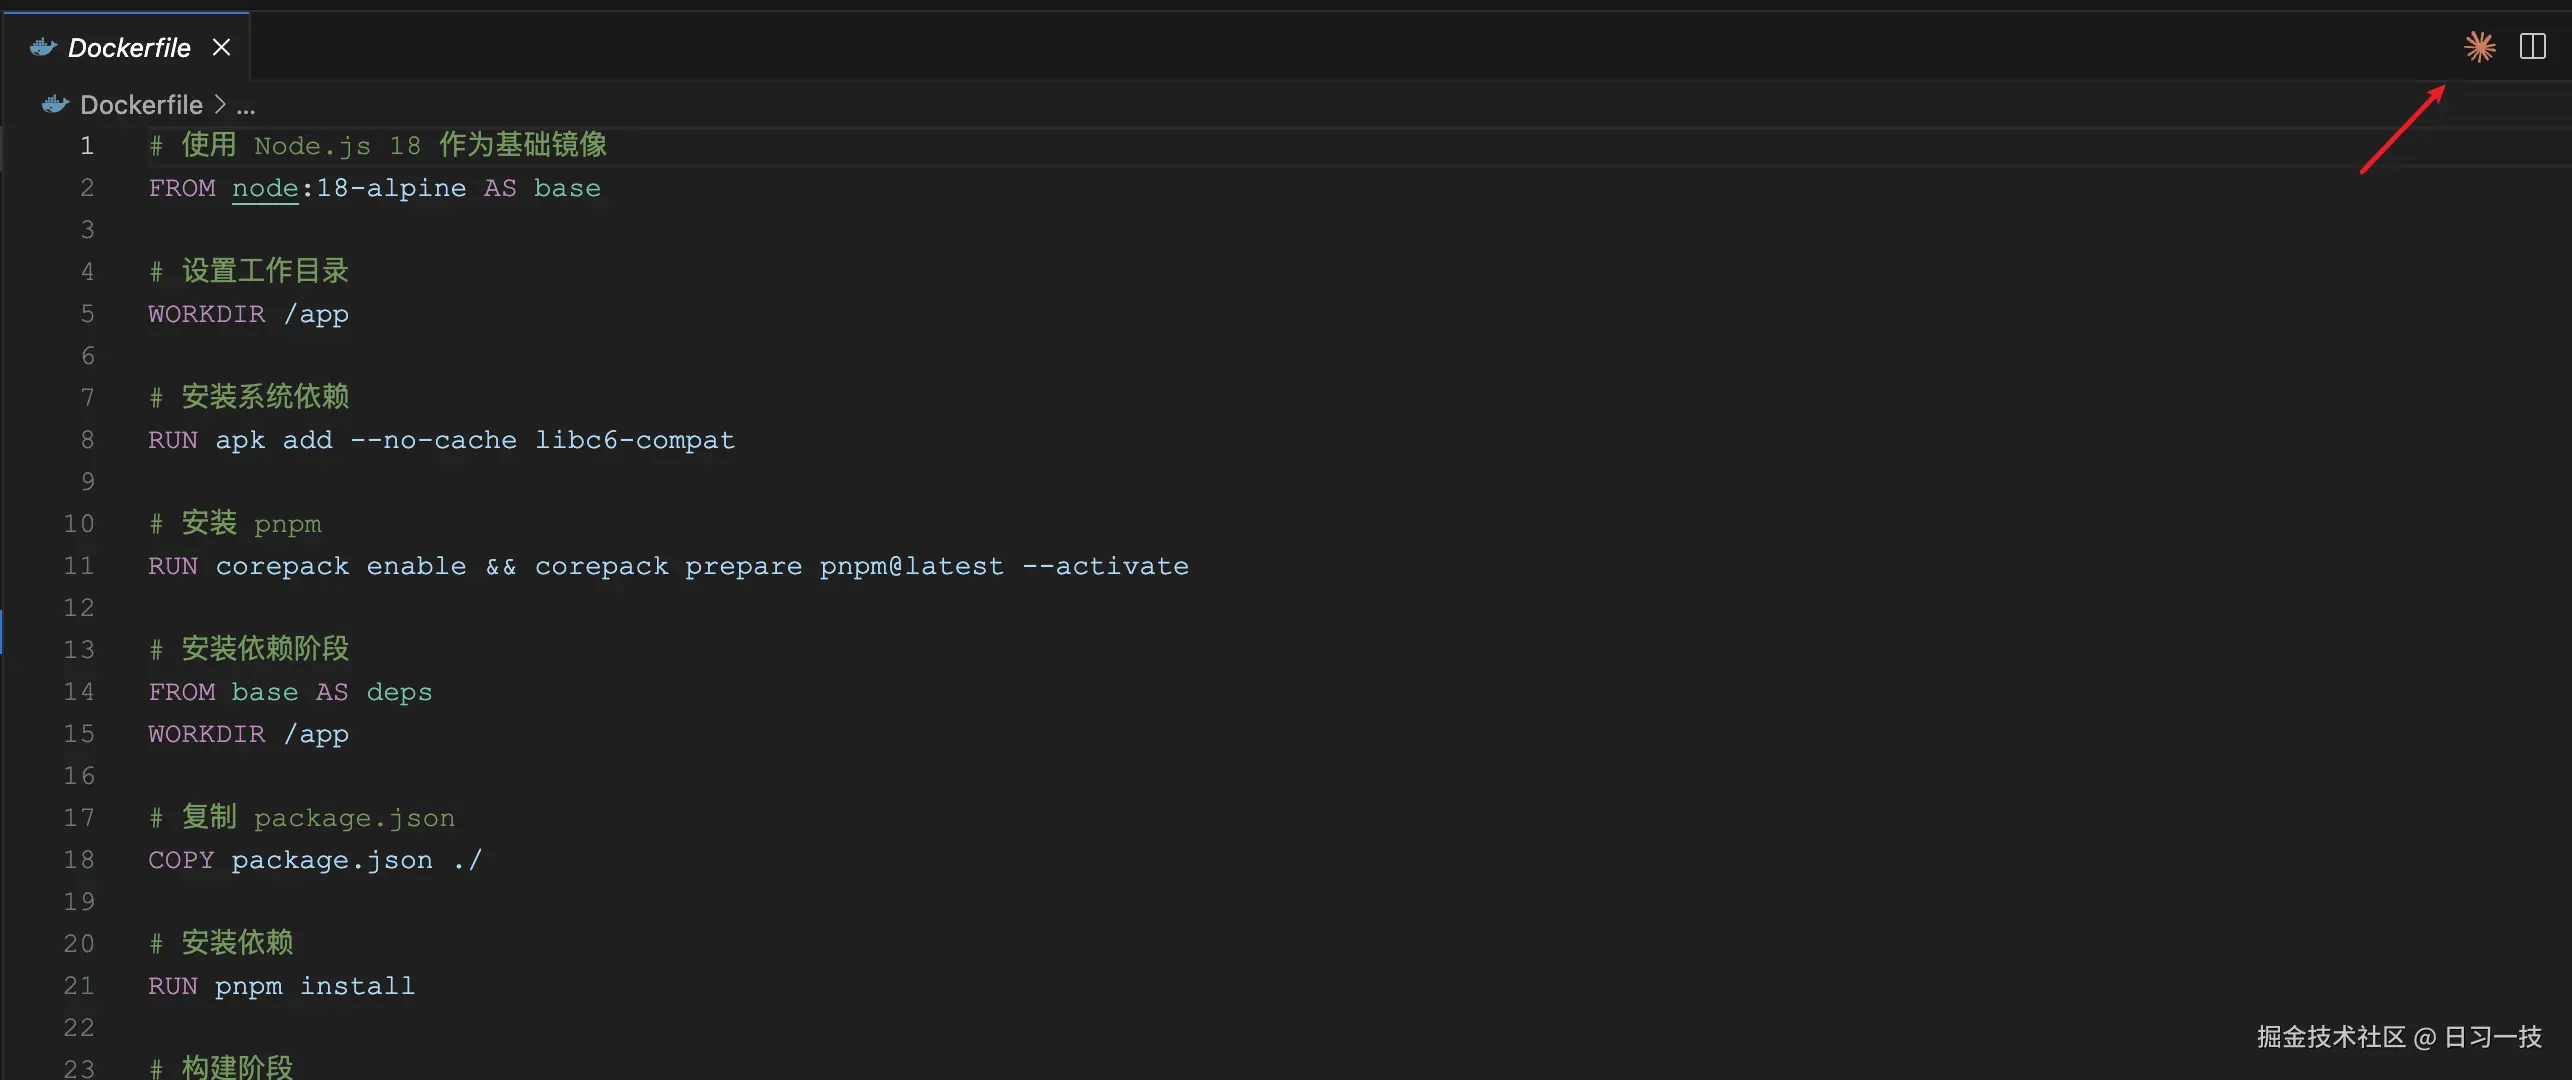Place cursor on the RUN pnpm install line
This screenshot has height=1080, width=2572.
tap(281, 985)
